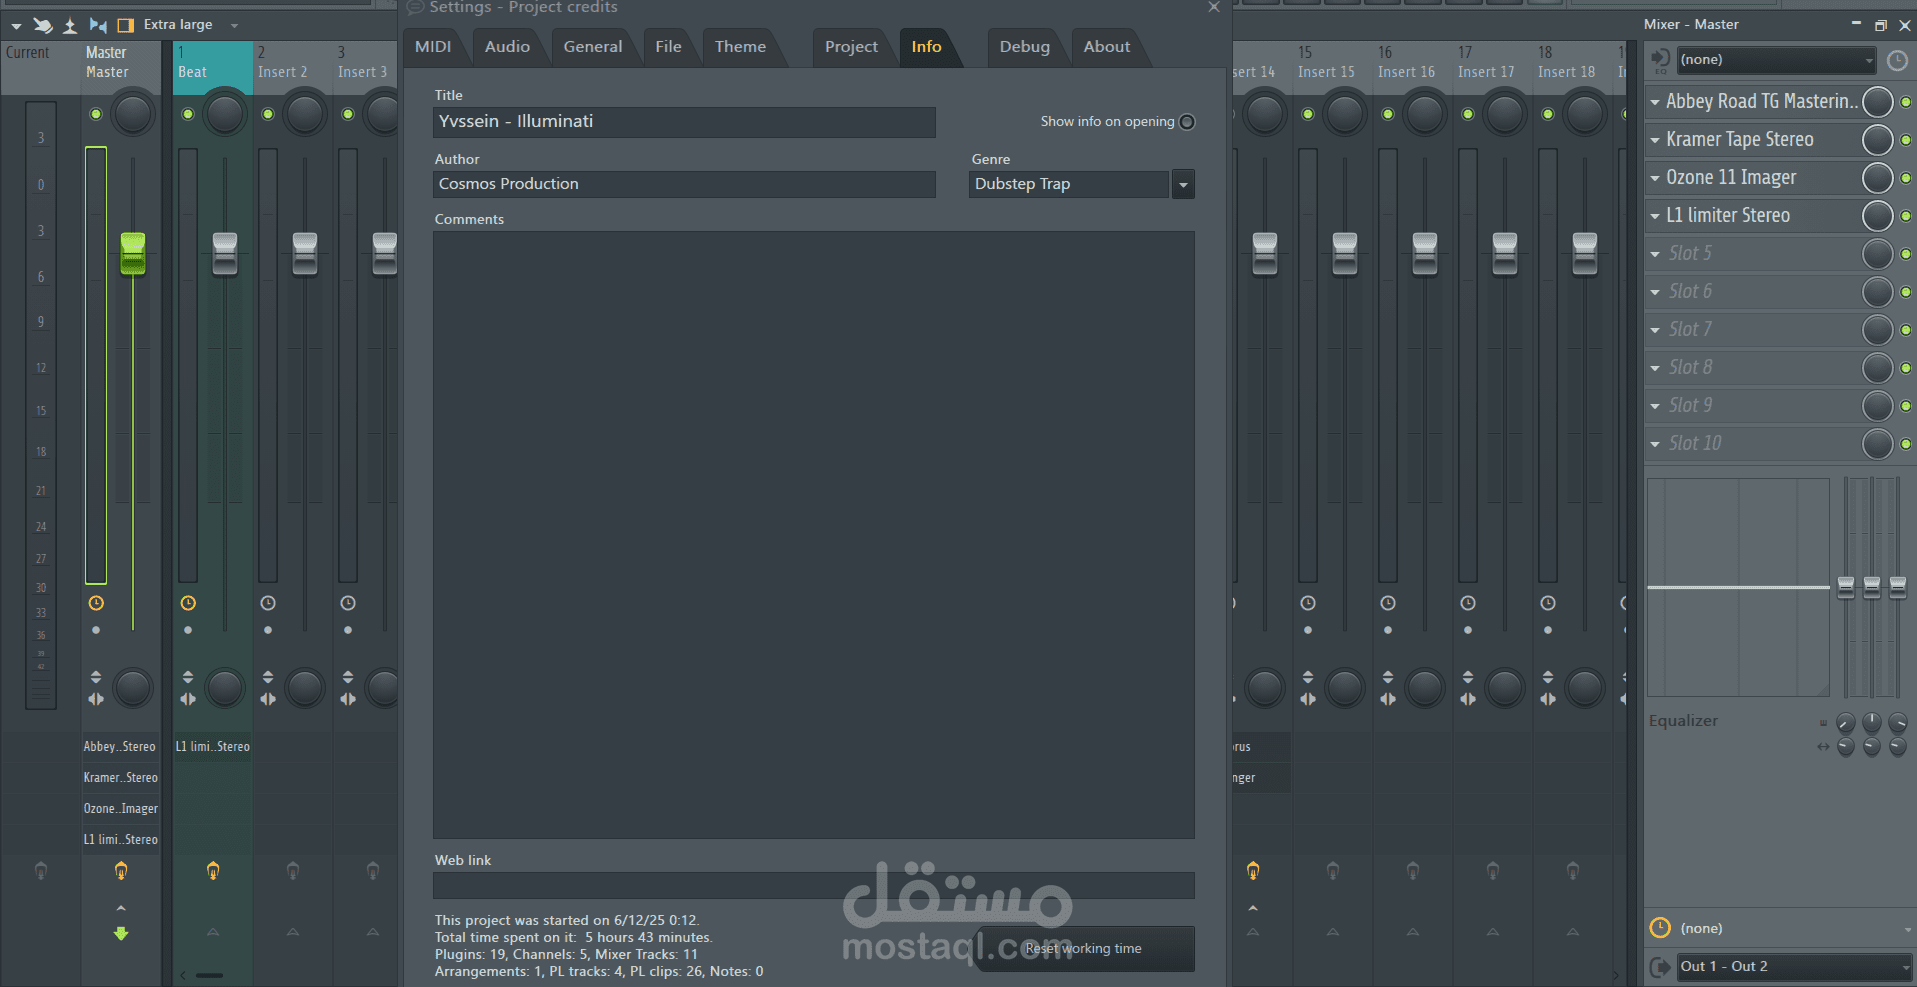Image resolution: width=1917 pixels, height=987 pixels.
Task: Switch to the Theme settings tab
Action: point(740,47)
